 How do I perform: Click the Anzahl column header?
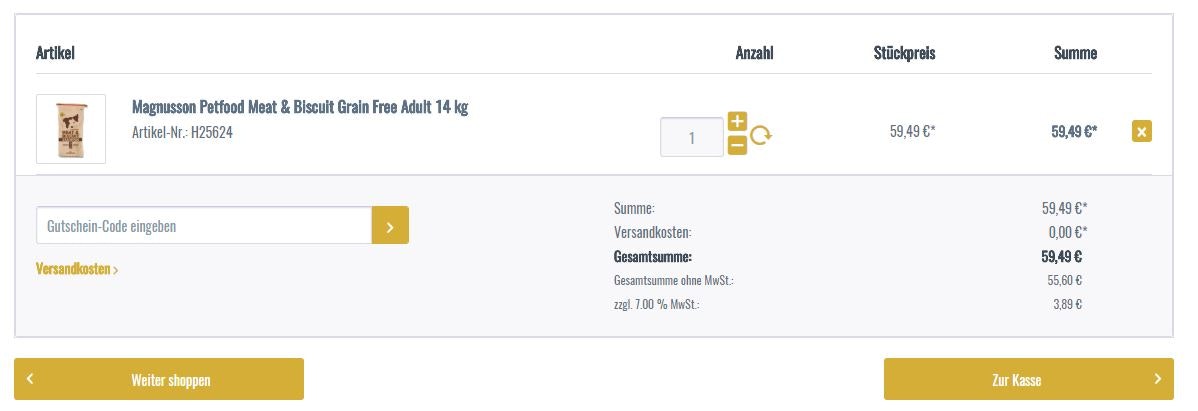(754, 53)
